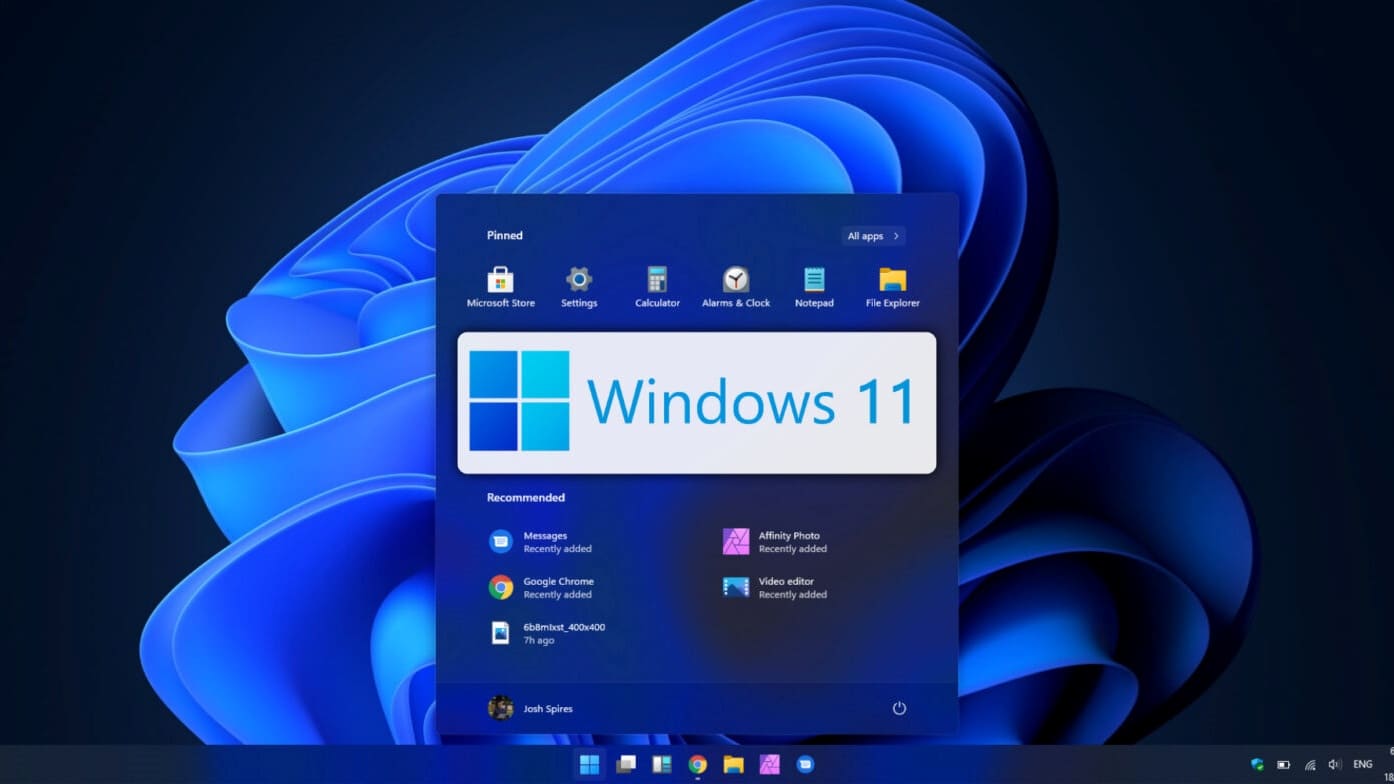This screenshot has height=784, width=1394.
Task: Click the ENG language indicator
Action: point(1363,765)
